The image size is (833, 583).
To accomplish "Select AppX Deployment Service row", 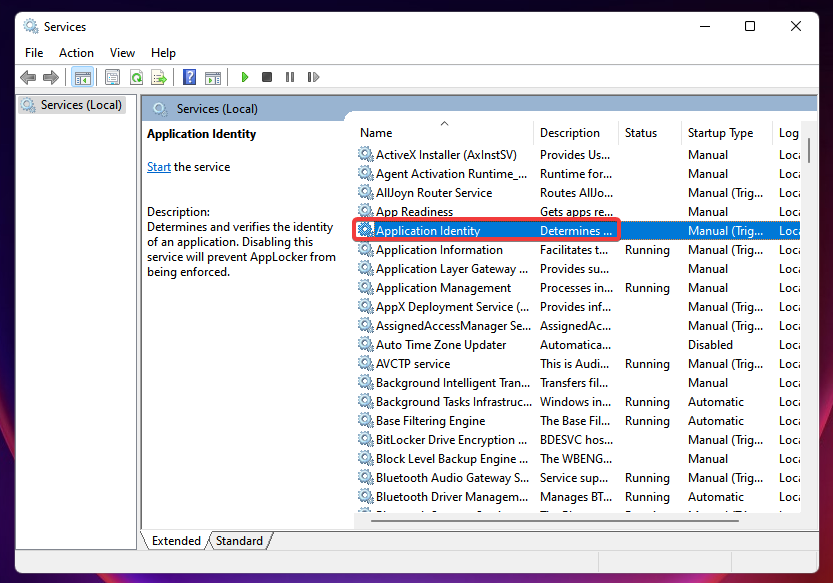I will [x=577, y=307].
